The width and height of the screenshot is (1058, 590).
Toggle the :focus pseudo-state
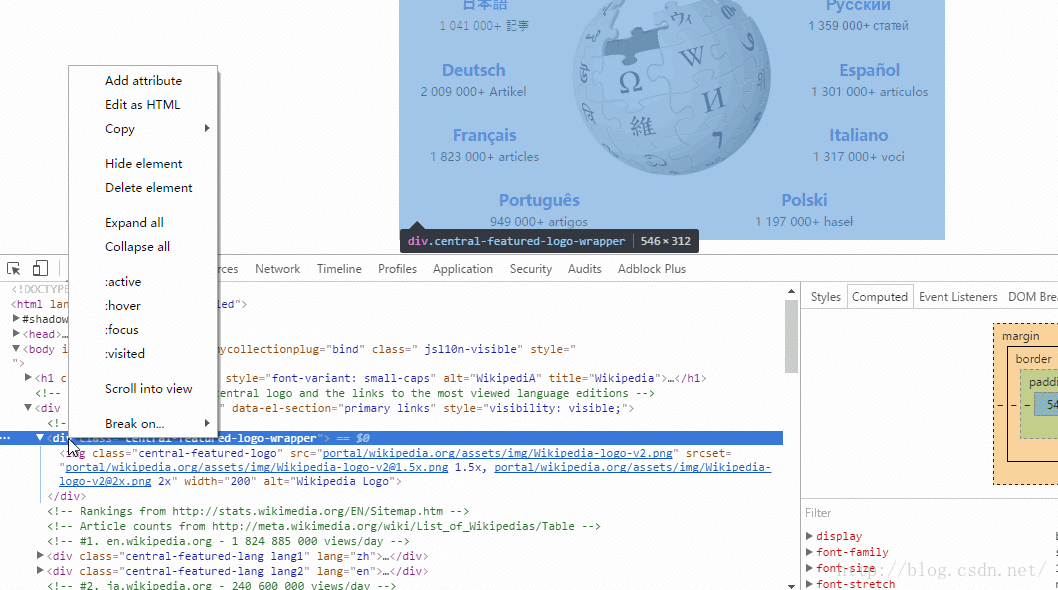143,329
